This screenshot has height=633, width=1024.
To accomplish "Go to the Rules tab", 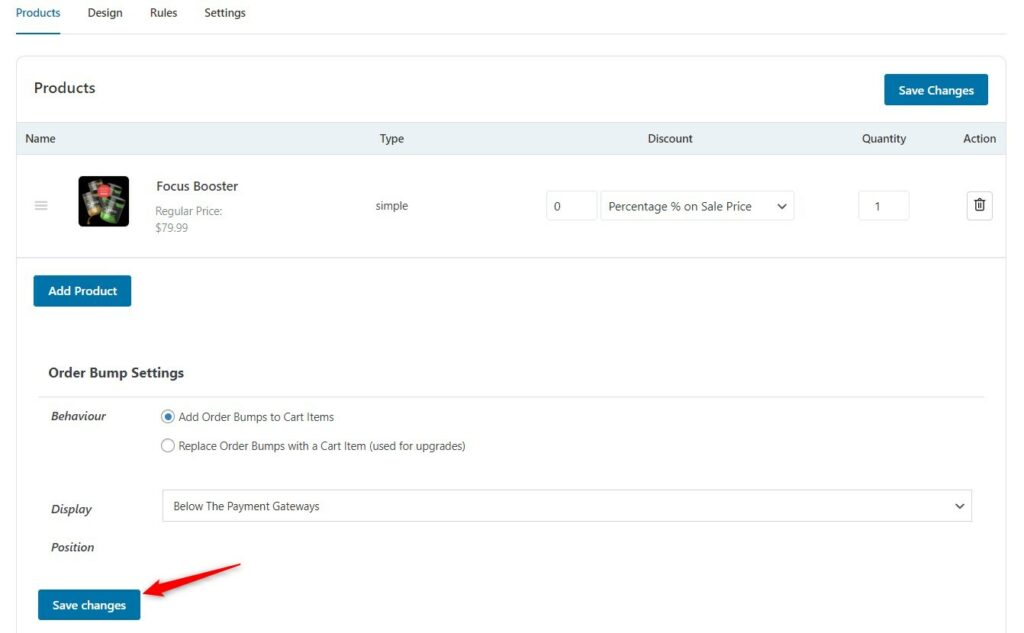I will tap(163, 13).
